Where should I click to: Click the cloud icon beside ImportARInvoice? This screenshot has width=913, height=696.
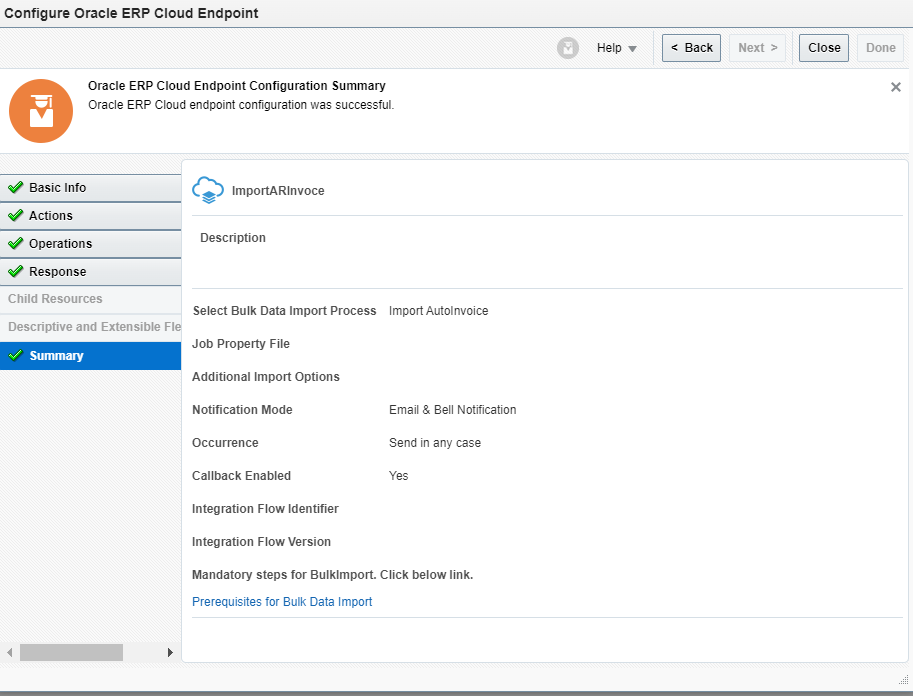(207, 190)
